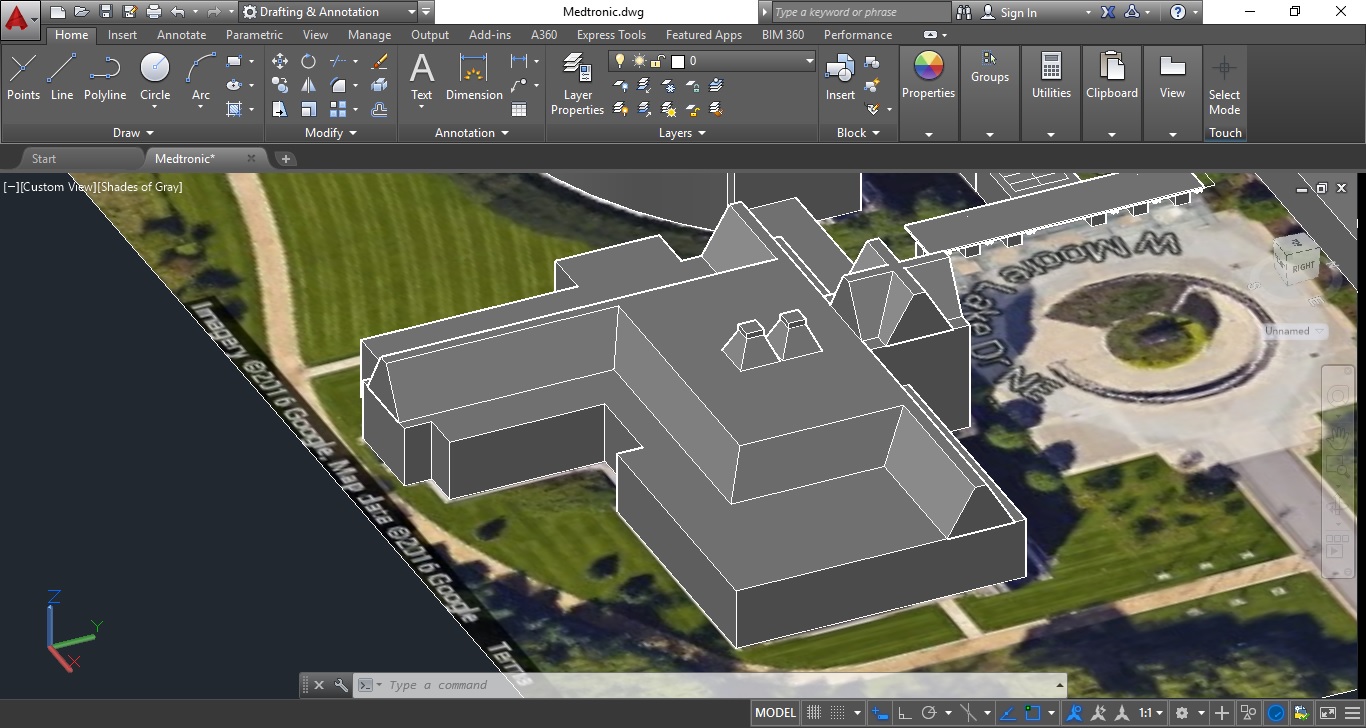
Task: Click the ViewCube in the viewport
Action: click(1298, 262)
